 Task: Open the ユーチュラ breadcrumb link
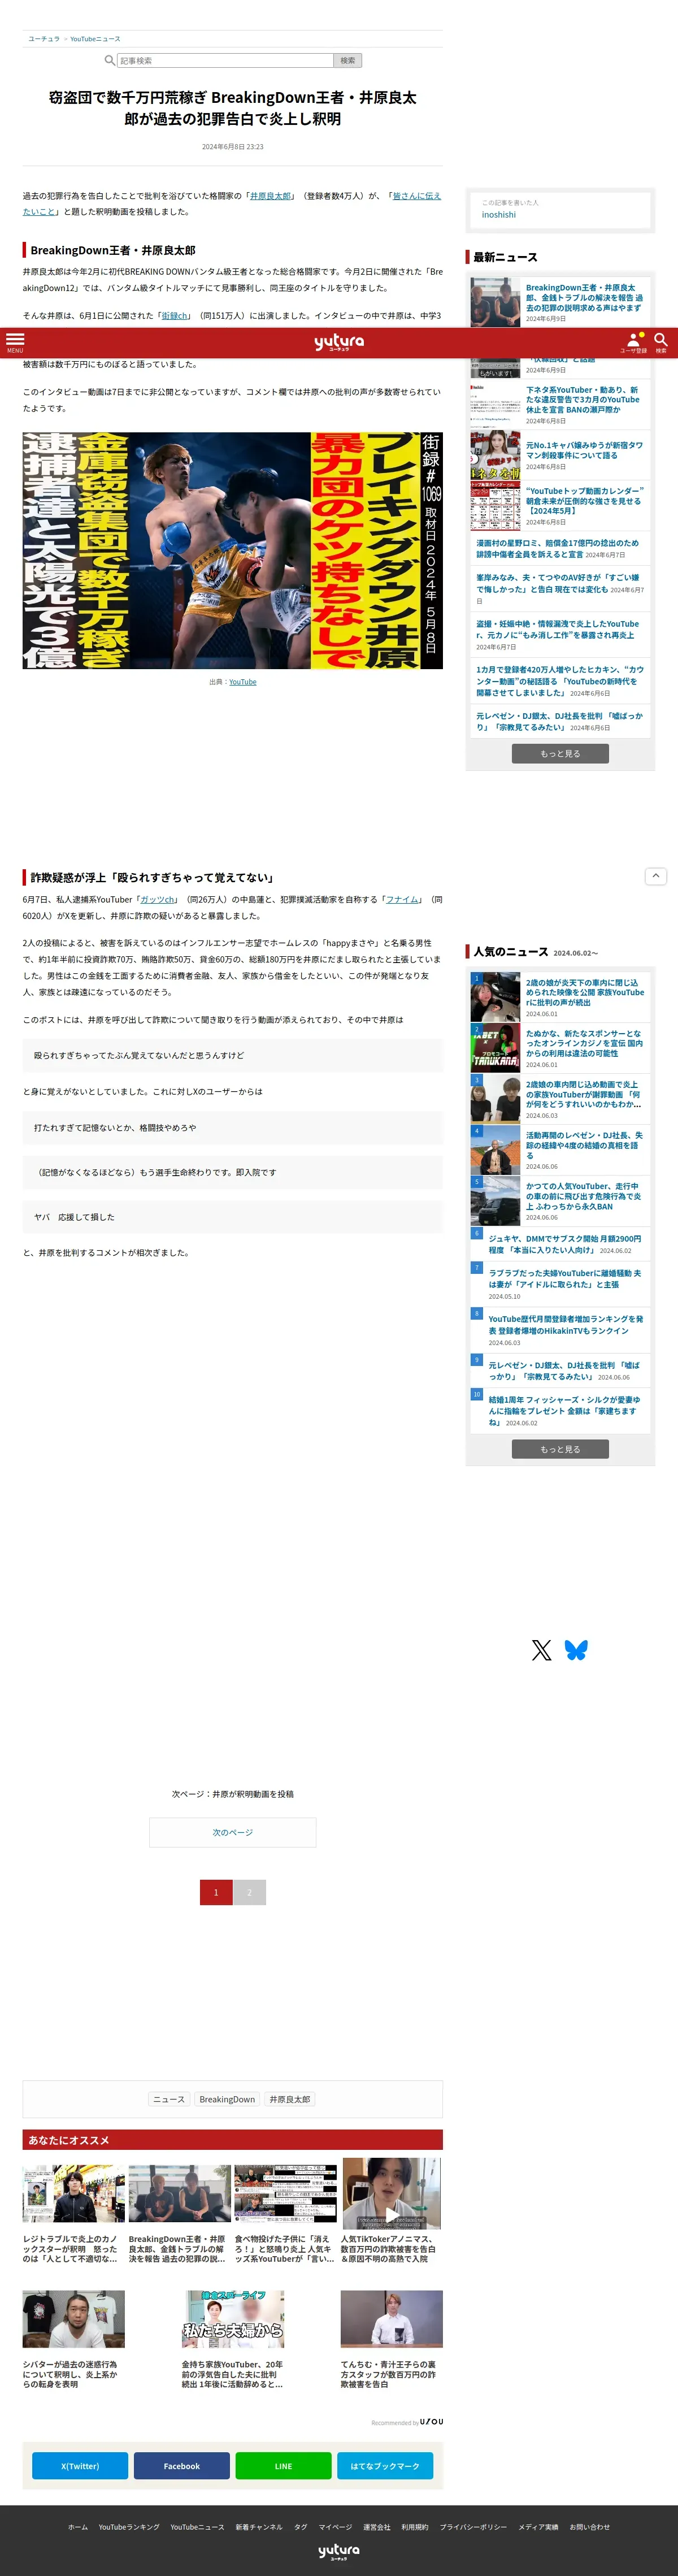(44, 39)
